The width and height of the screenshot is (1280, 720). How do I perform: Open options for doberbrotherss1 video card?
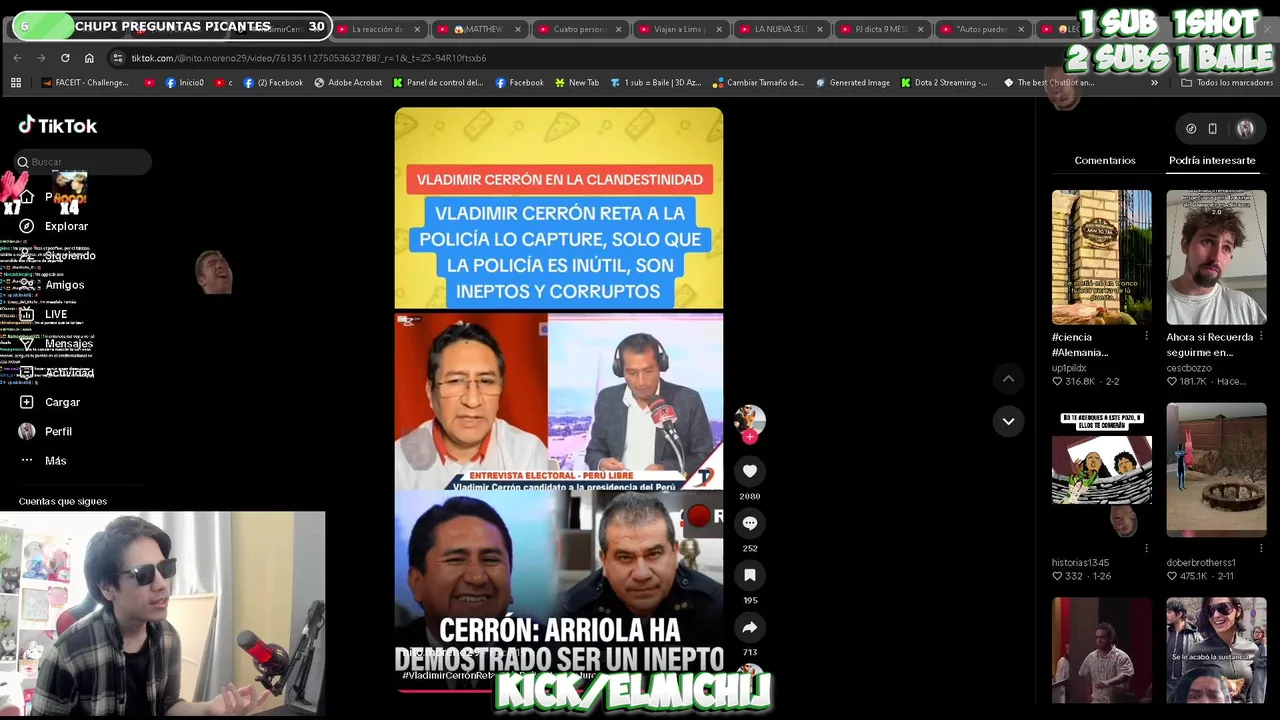(x=1261, y=548)
